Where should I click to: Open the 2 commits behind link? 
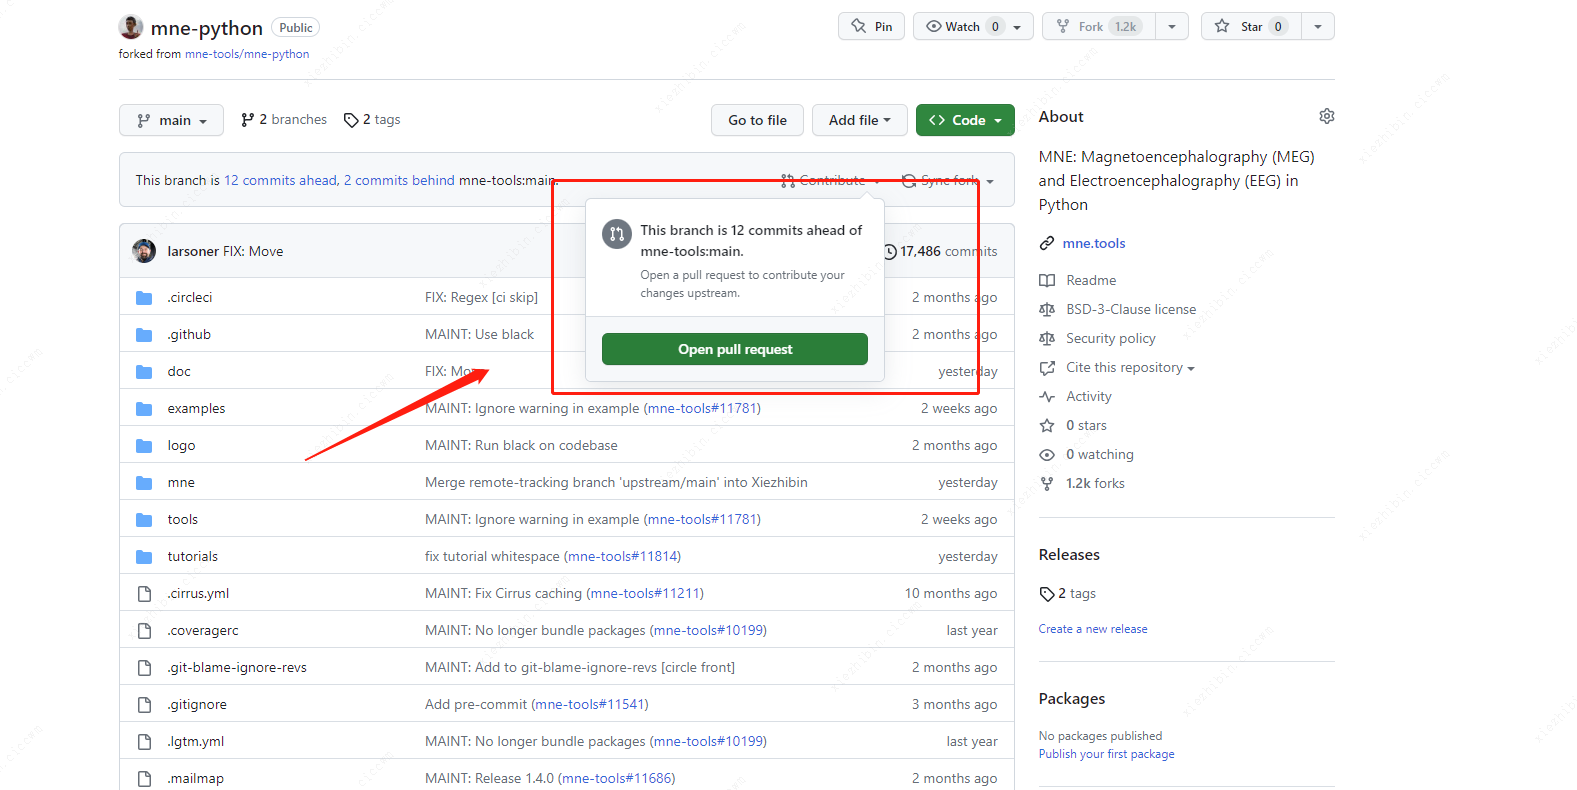399,180
